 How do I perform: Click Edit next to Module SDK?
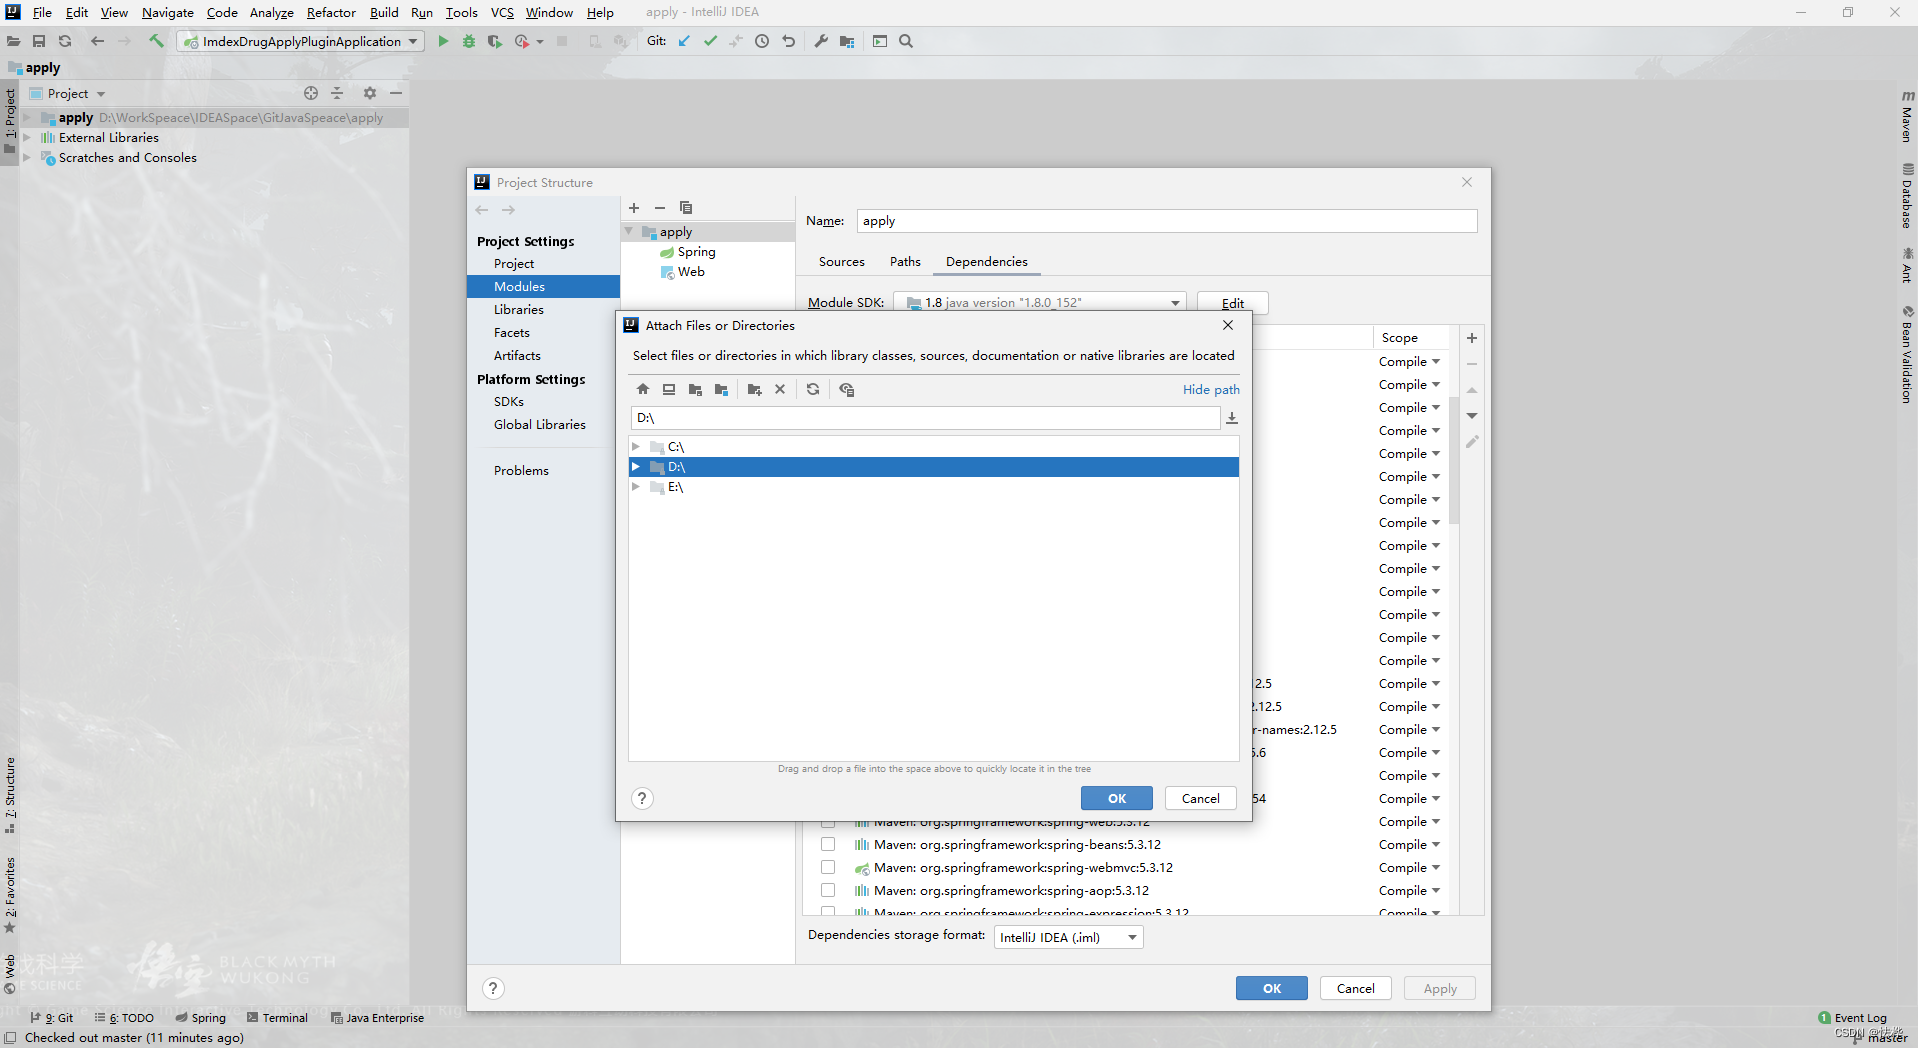[x=1233, y=303]
